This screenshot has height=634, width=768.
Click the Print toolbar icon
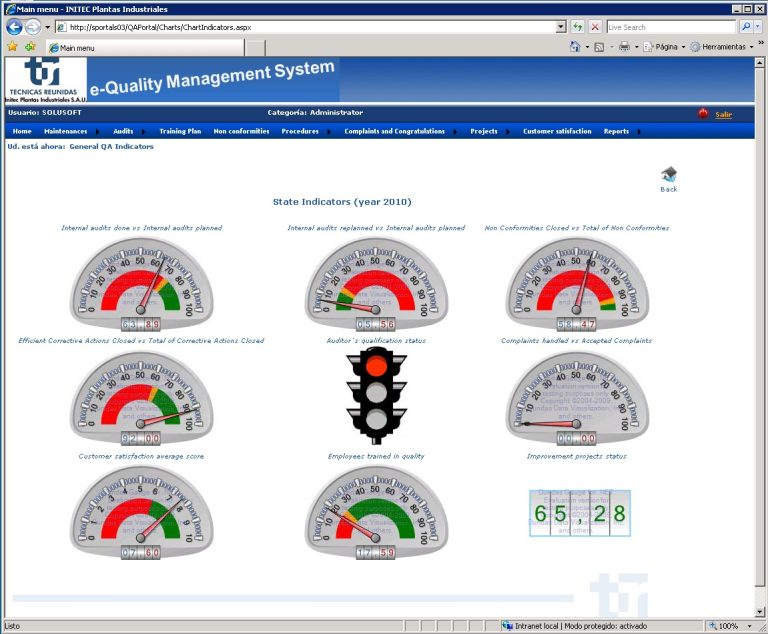624,47
